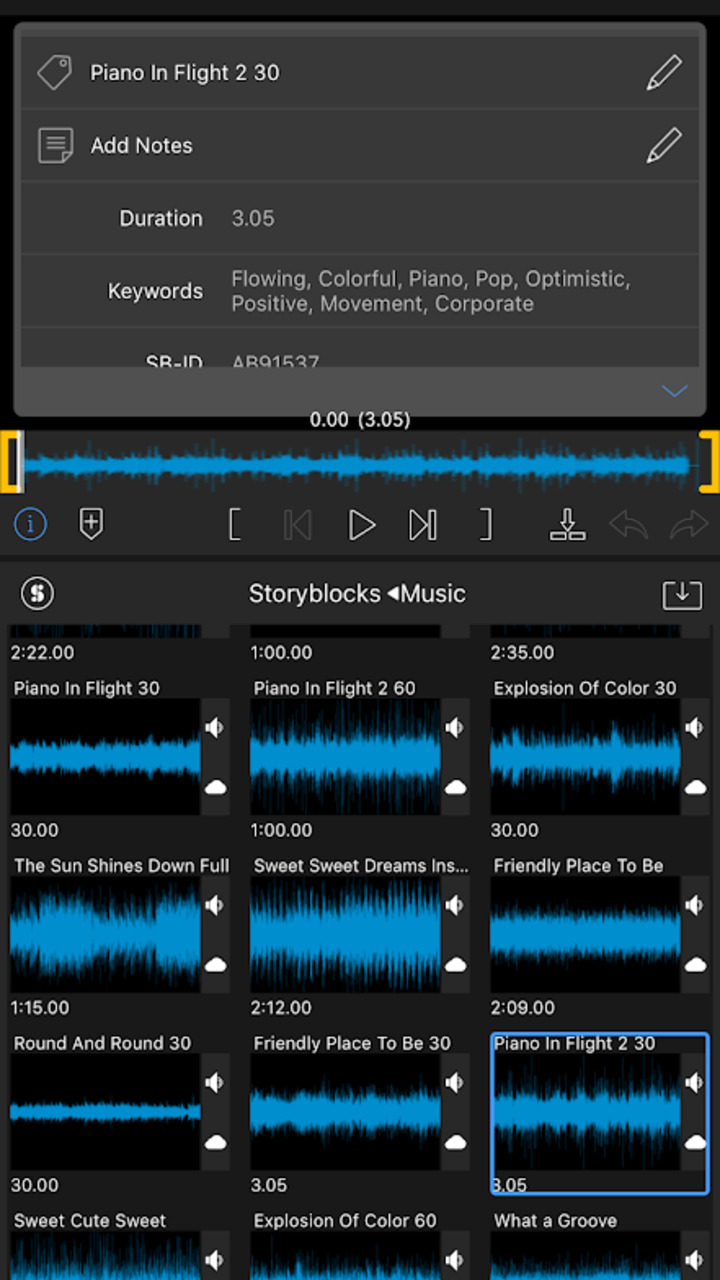Preview Piano In Flight 30 with the speaker icon

click(x=215, y=727)
